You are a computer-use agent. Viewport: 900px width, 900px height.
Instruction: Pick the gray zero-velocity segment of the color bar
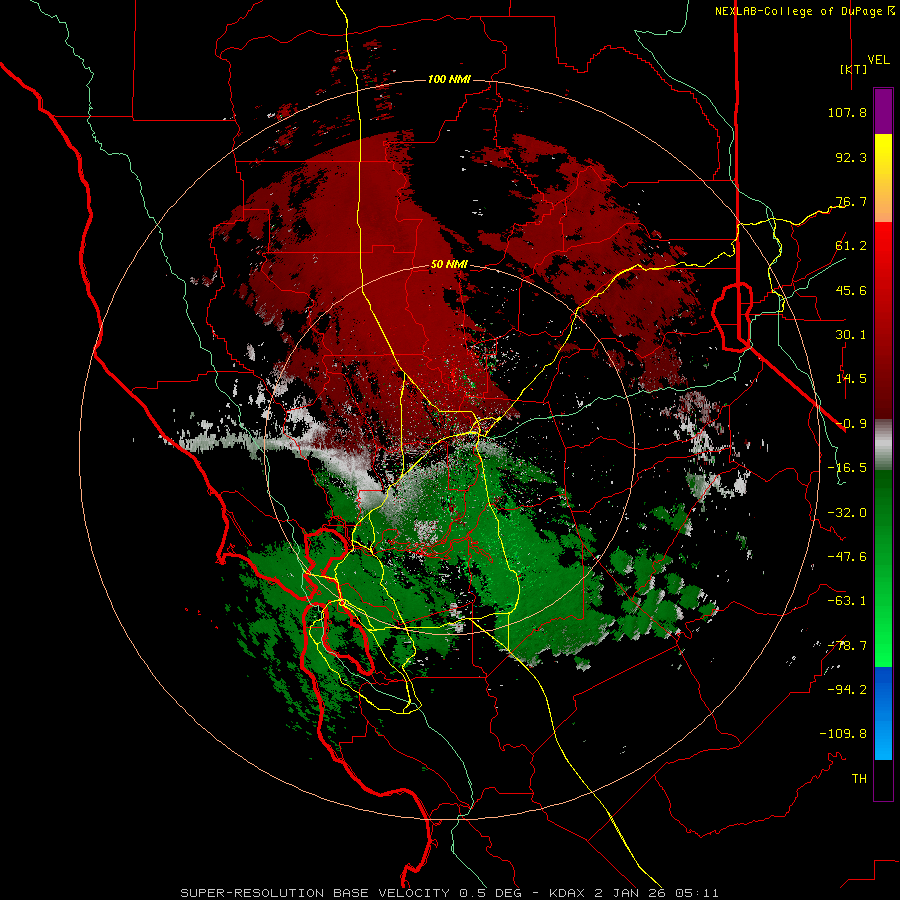[x=883, y=444]
